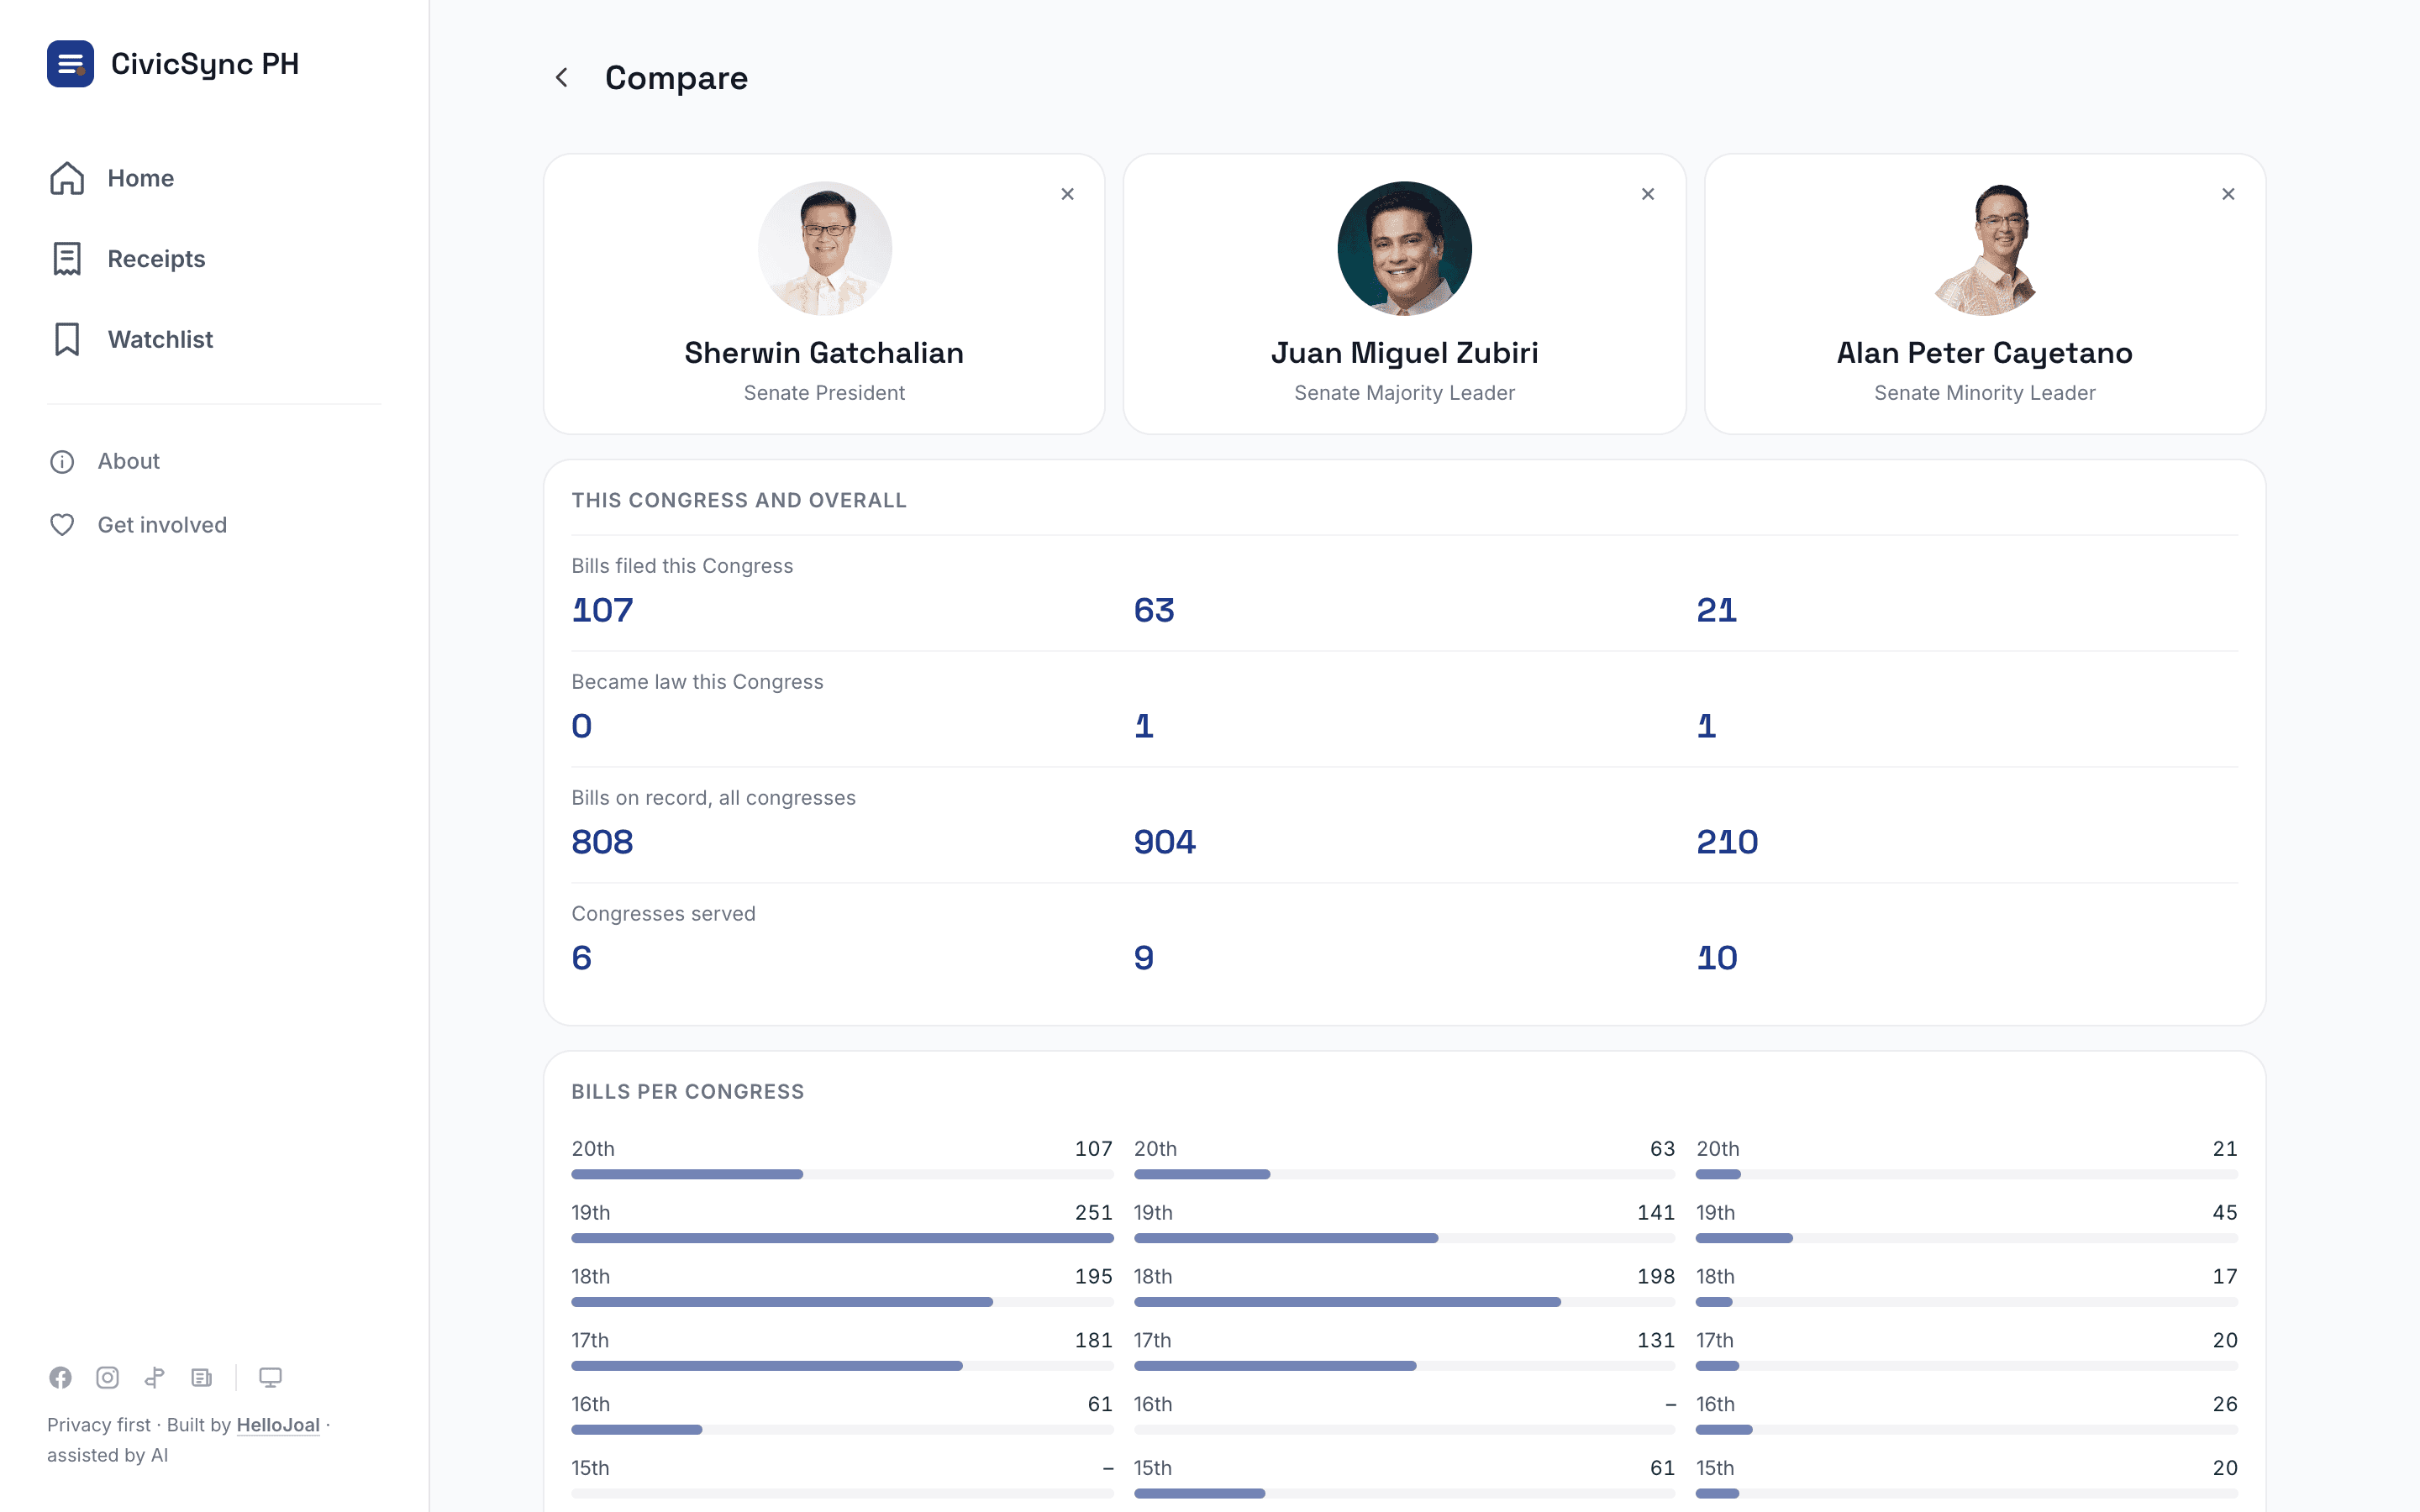Remove Juan Miguel Zubiri's card with its X
Image resolution: width=2420 pixels, height=1512 pixels.
(x=1648, y=194)
